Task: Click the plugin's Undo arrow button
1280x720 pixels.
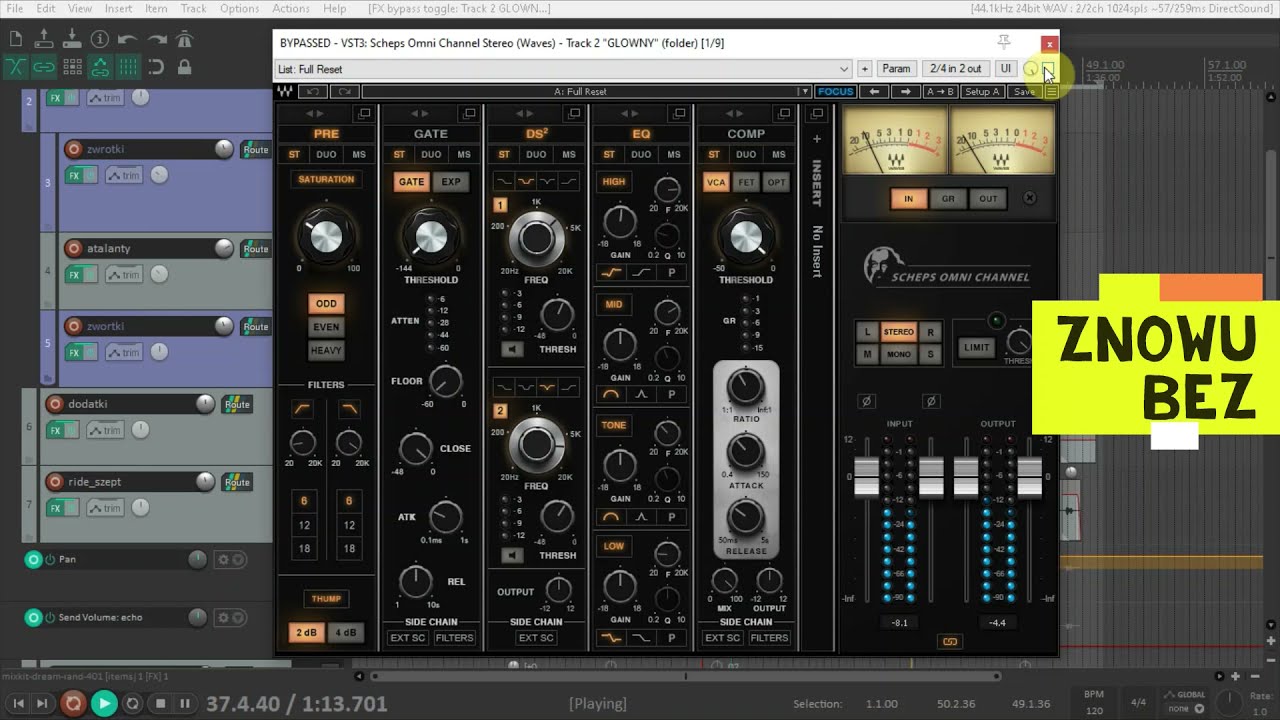Action: 313,92
